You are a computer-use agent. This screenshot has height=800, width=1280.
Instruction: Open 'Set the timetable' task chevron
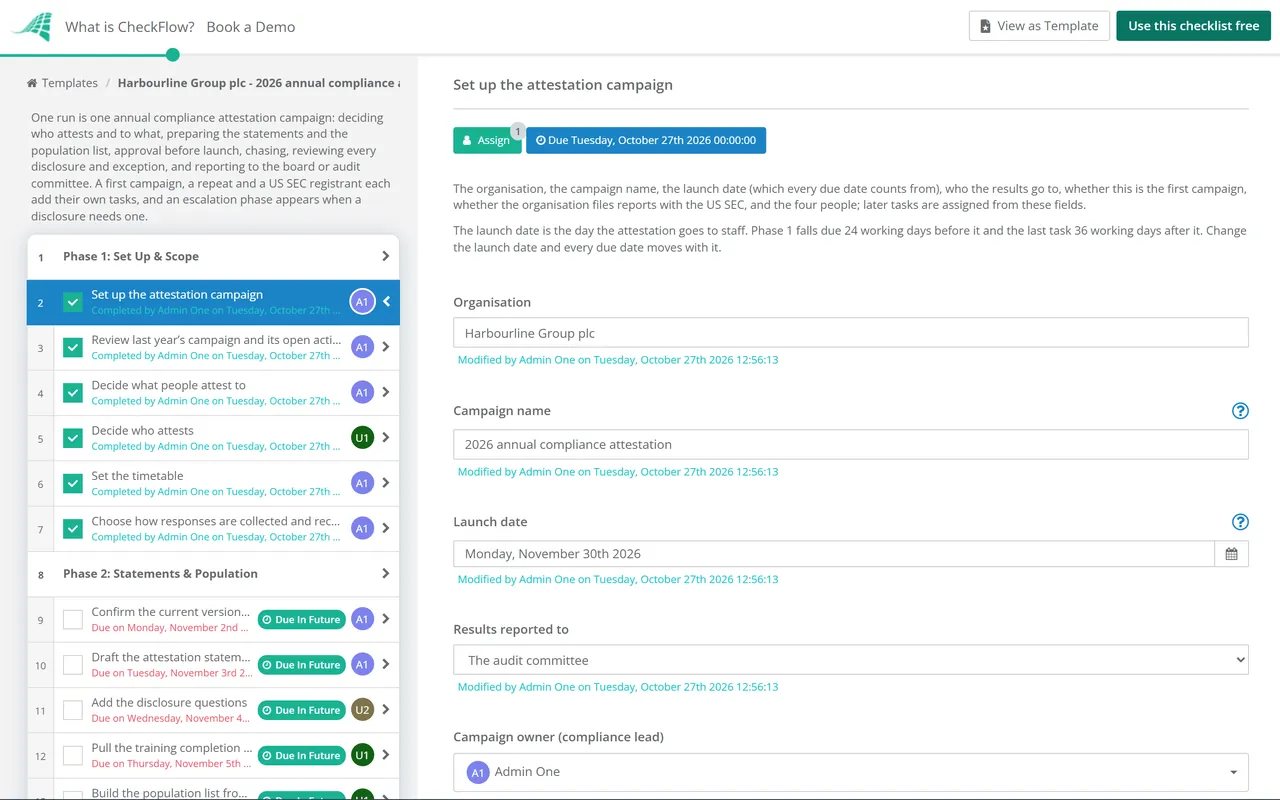(x=386, y=483)
